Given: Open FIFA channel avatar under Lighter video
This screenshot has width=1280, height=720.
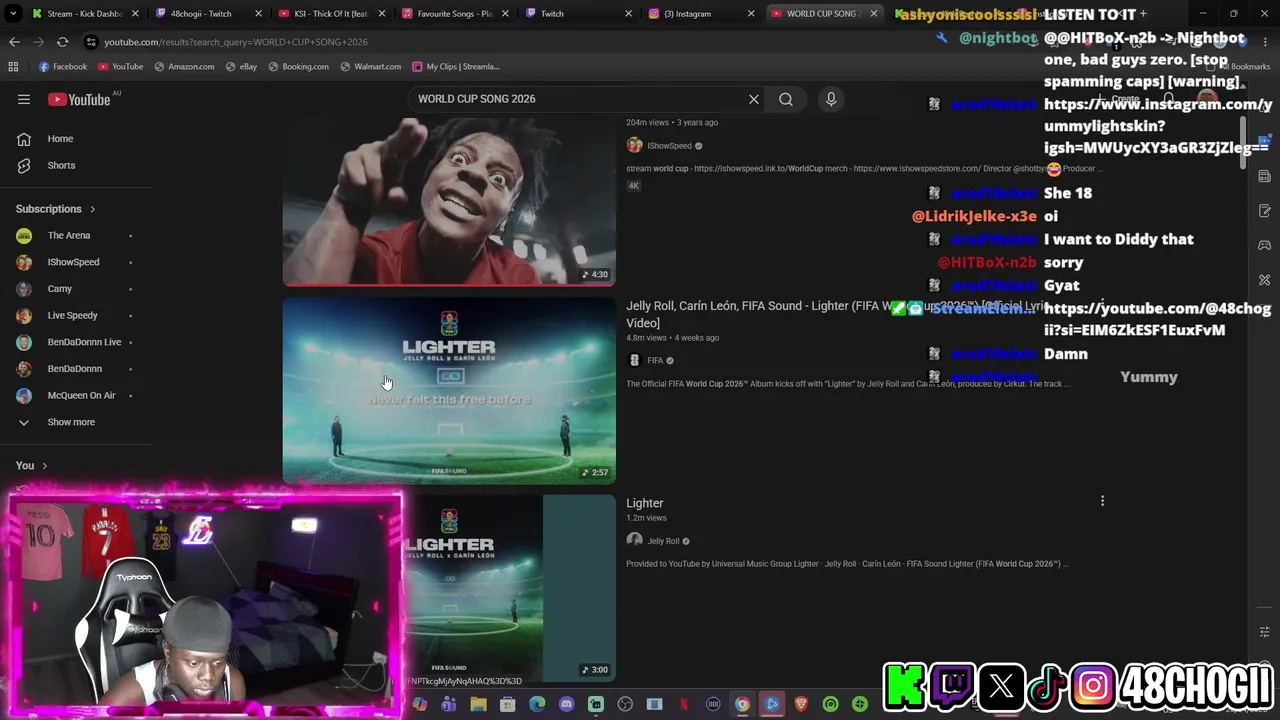Looking at the screenshot, I should (634, 360).
